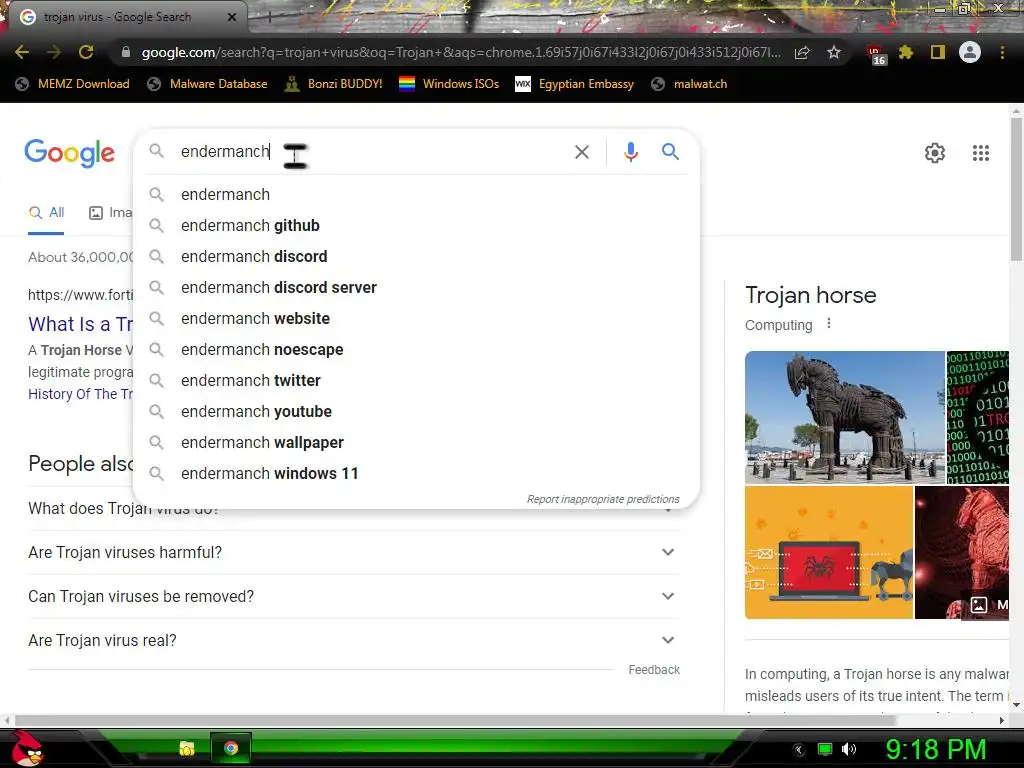Choose the endermanch website suggestion
This screenshot has width=1024, height=768.
[x=416, y=319]
